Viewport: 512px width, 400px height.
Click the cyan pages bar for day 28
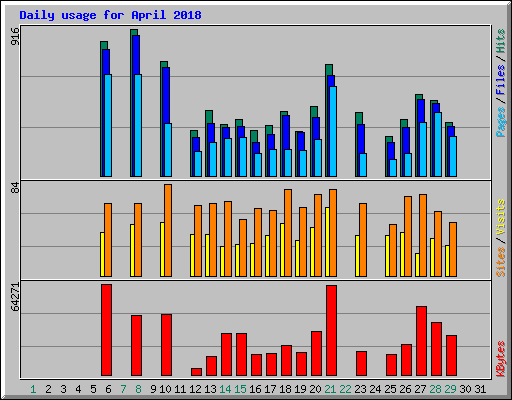click(438, 144)
